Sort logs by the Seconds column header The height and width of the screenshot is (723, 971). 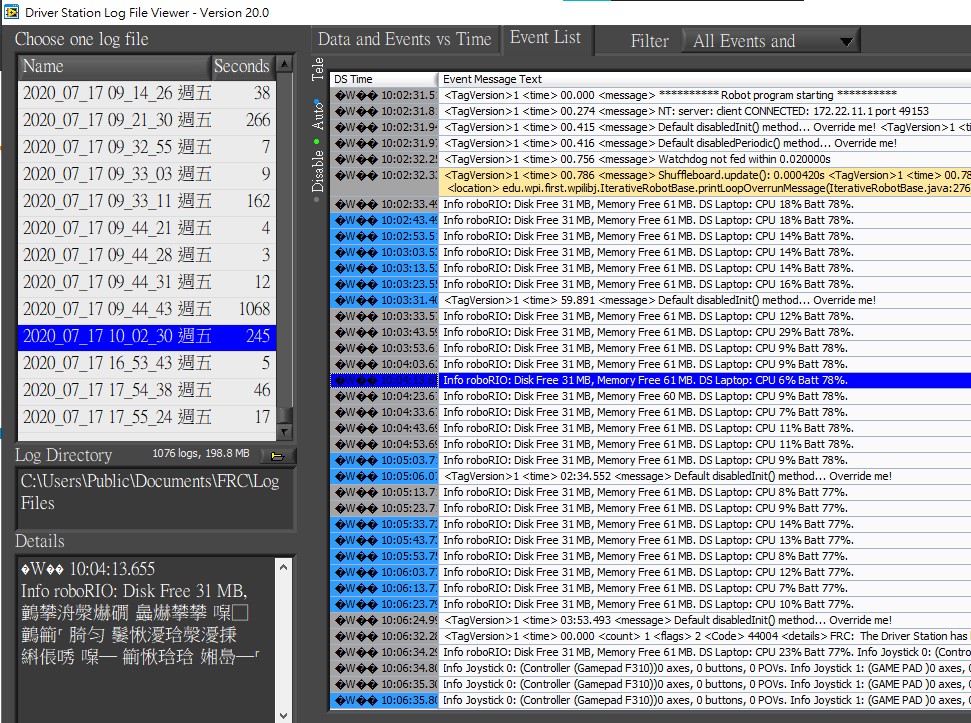242,66
